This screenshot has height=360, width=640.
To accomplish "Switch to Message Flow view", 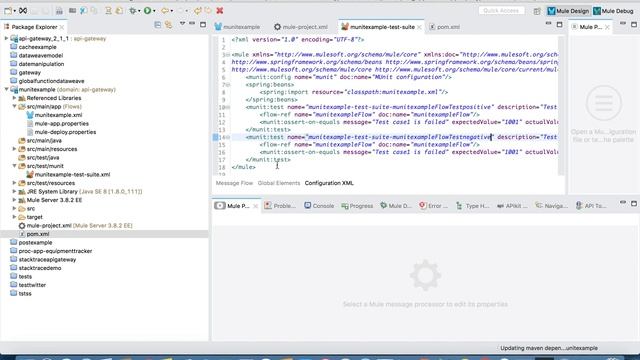I will point(234,183).
